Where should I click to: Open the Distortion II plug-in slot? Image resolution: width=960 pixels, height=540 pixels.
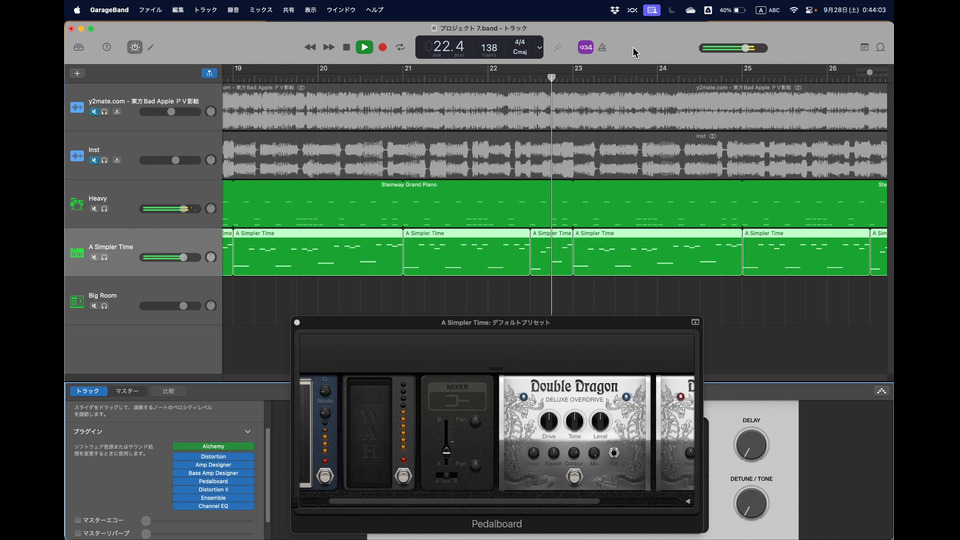point(213,490)
